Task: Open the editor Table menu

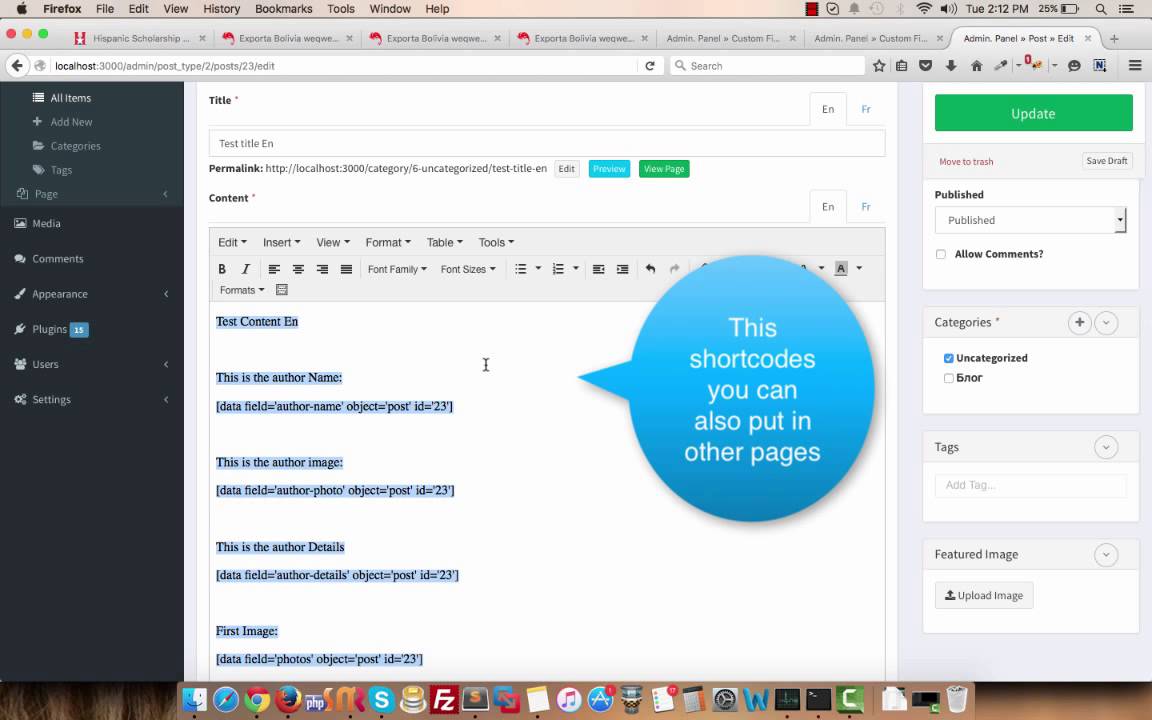Action: click(x=444, y=242)
